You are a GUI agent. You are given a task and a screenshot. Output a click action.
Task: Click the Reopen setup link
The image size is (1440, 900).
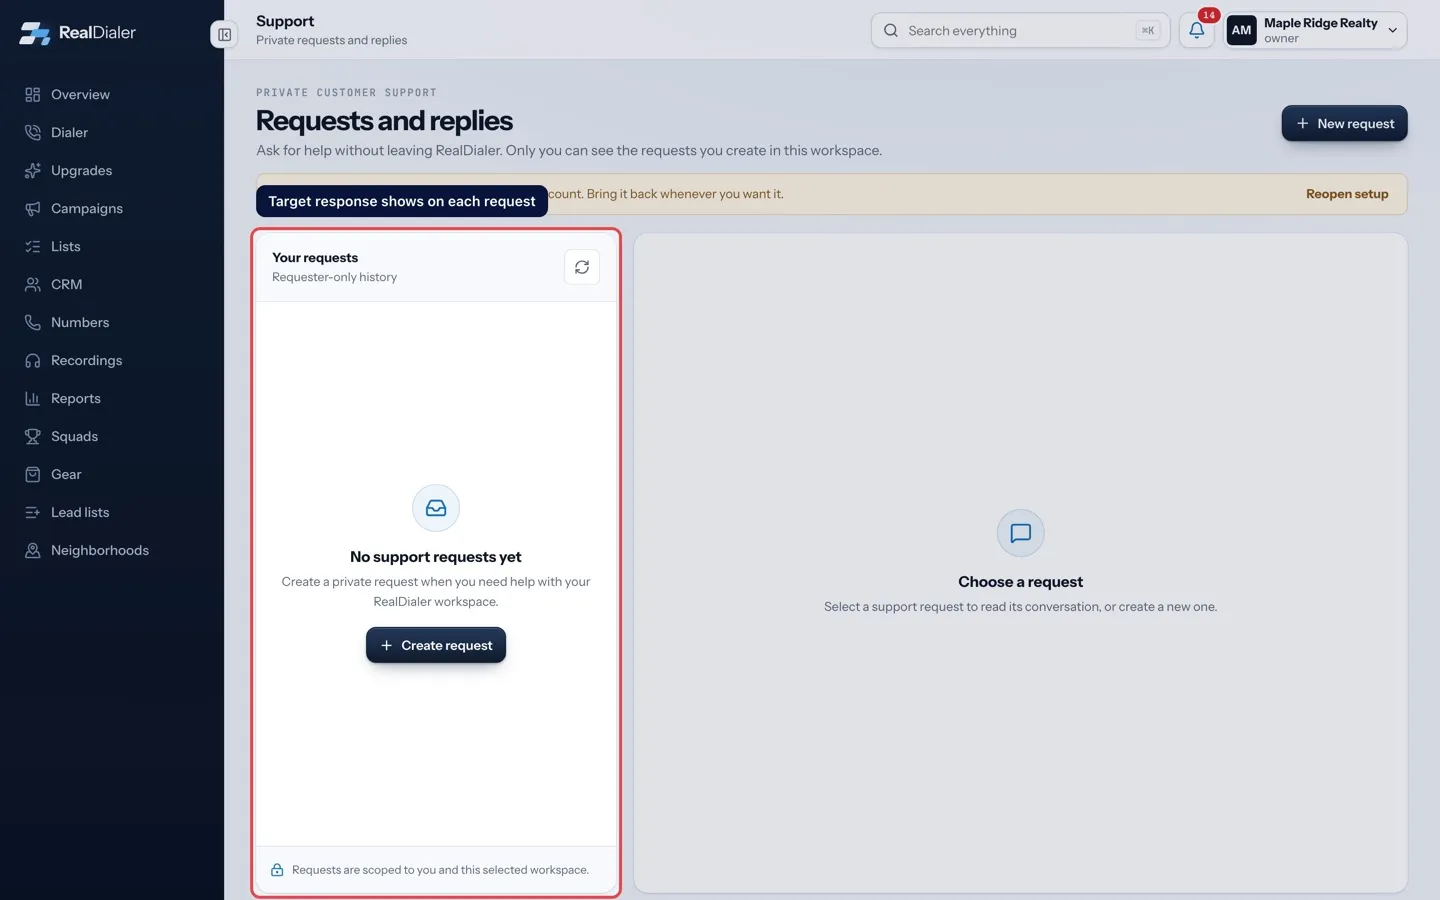(x=1347, y=194)
